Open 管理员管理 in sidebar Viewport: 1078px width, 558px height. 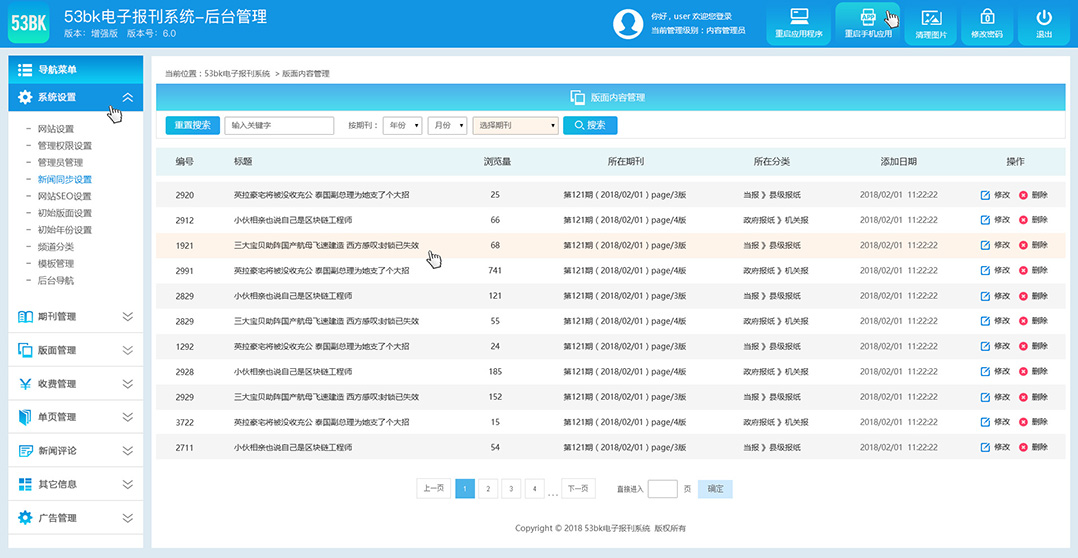(60, 163)
